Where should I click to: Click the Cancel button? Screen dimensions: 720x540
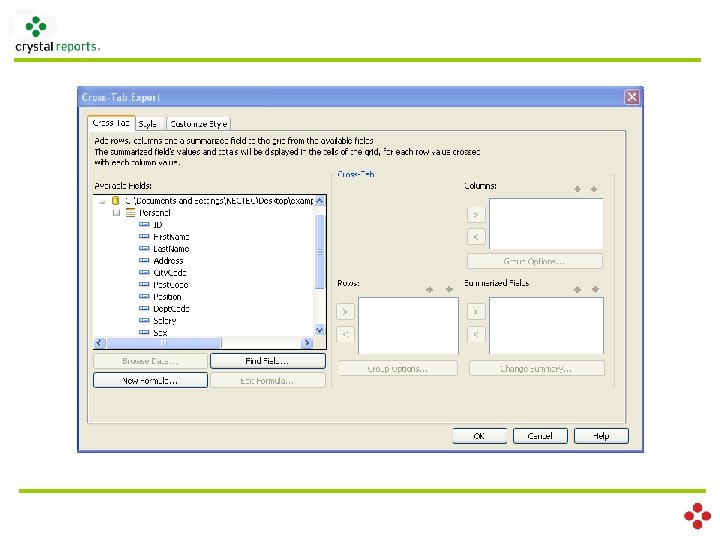(x=540, y=436)
